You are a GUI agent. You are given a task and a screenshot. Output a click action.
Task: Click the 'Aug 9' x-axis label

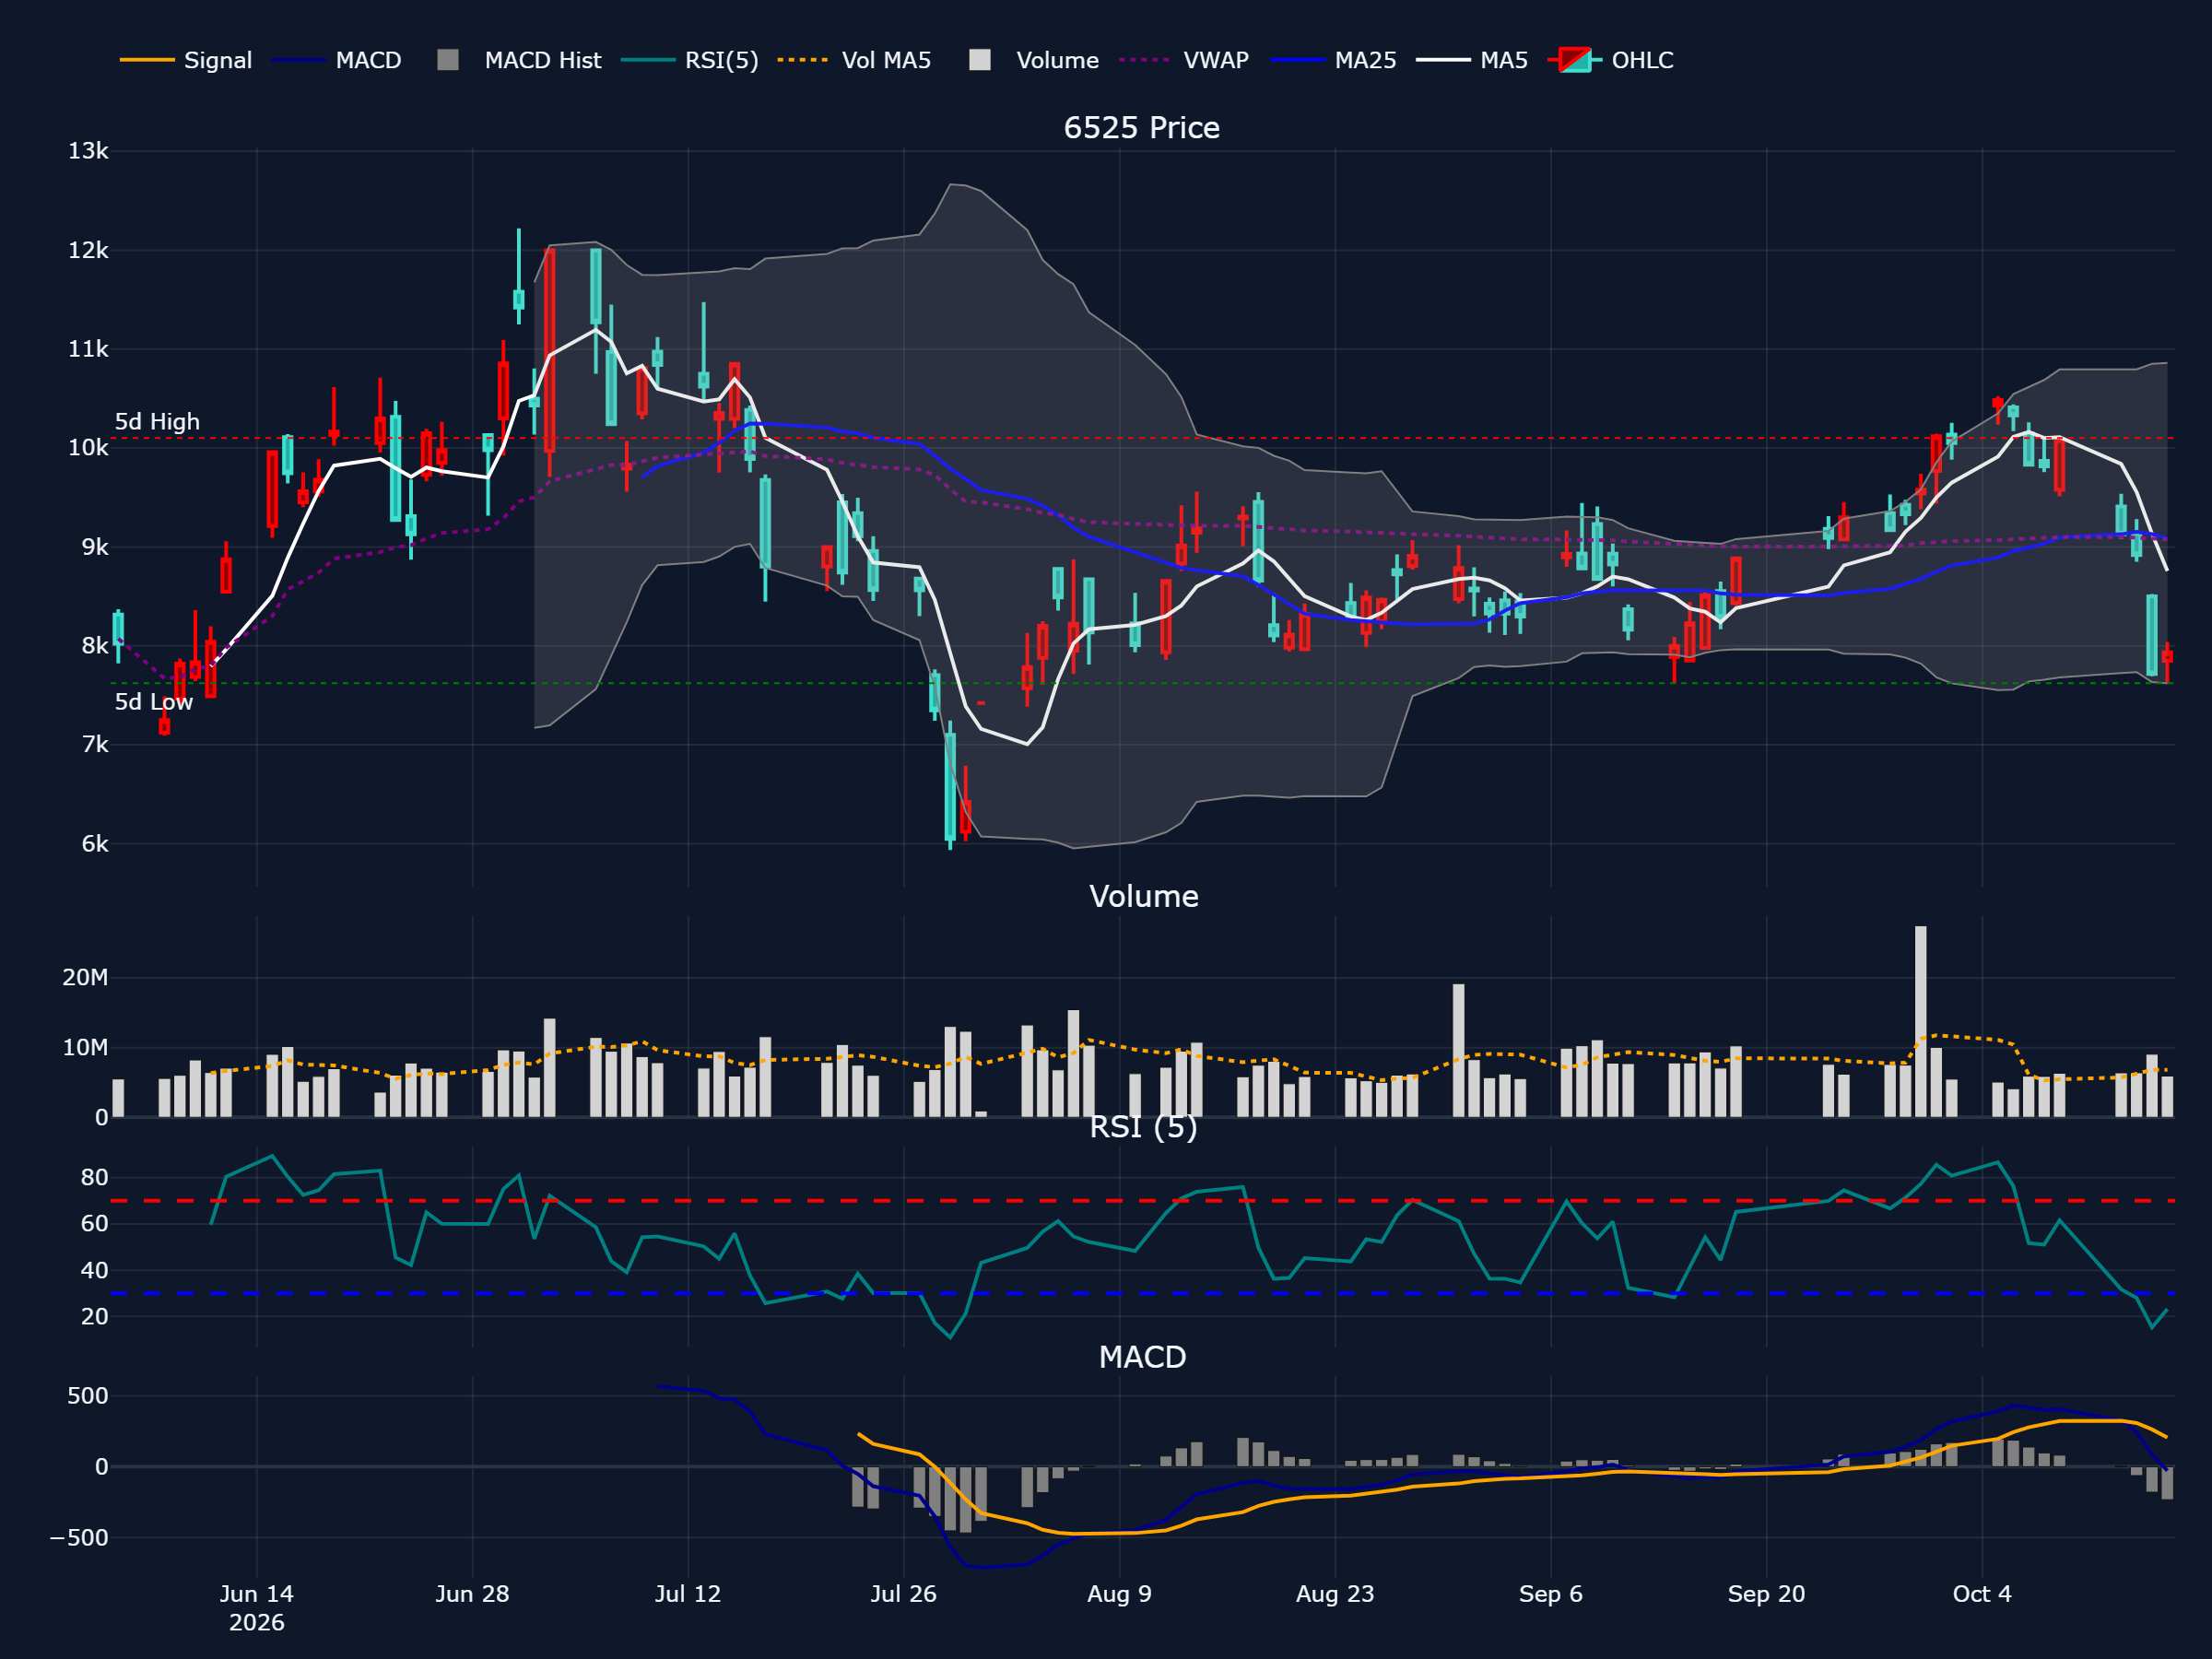coord(1119,1594)
